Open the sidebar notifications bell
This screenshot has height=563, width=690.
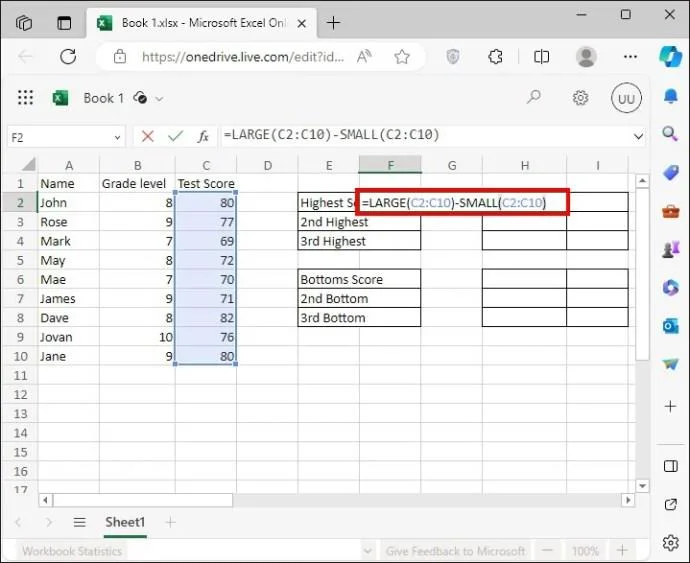click(671, 96)
